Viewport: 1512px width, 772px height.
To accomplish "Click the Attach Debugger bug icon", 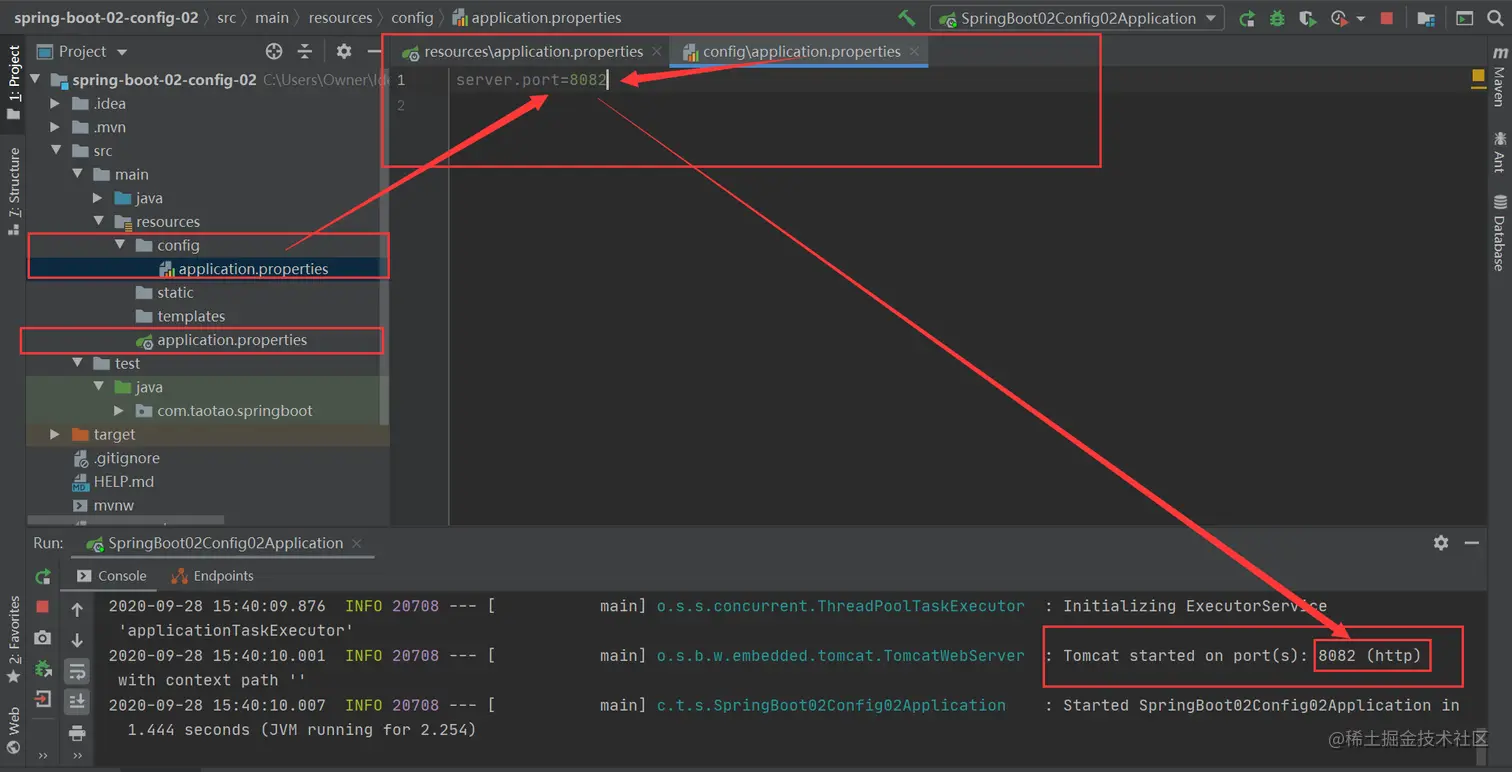I will pos(43,668).
